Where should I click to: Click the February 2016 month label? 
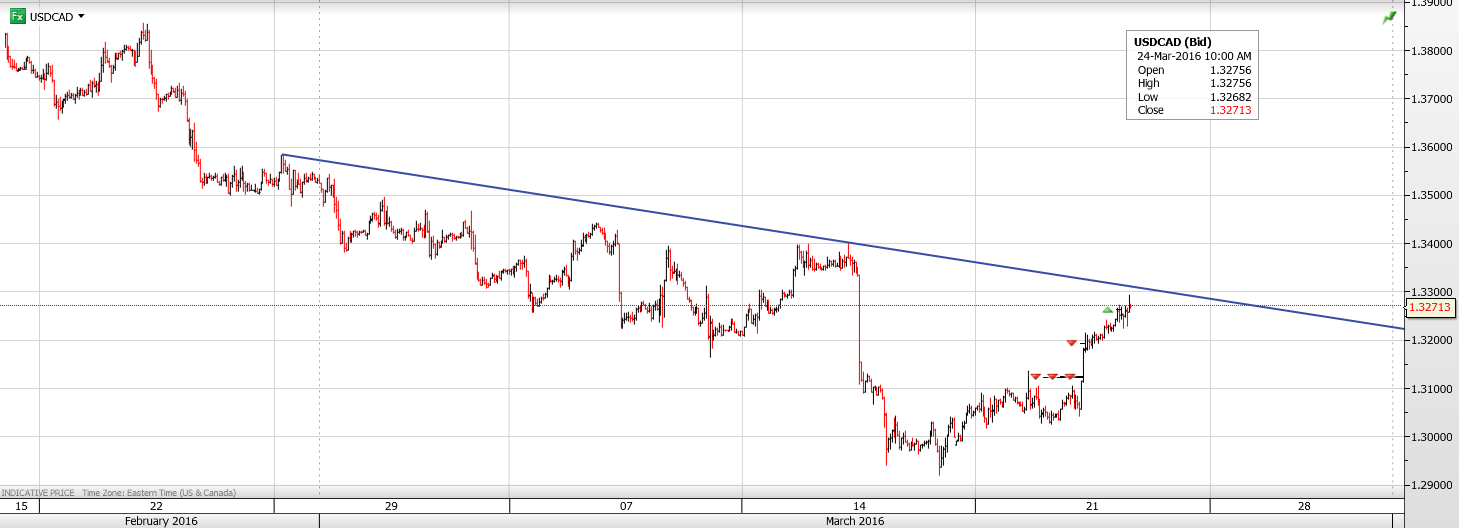click(x=161, y=521)
